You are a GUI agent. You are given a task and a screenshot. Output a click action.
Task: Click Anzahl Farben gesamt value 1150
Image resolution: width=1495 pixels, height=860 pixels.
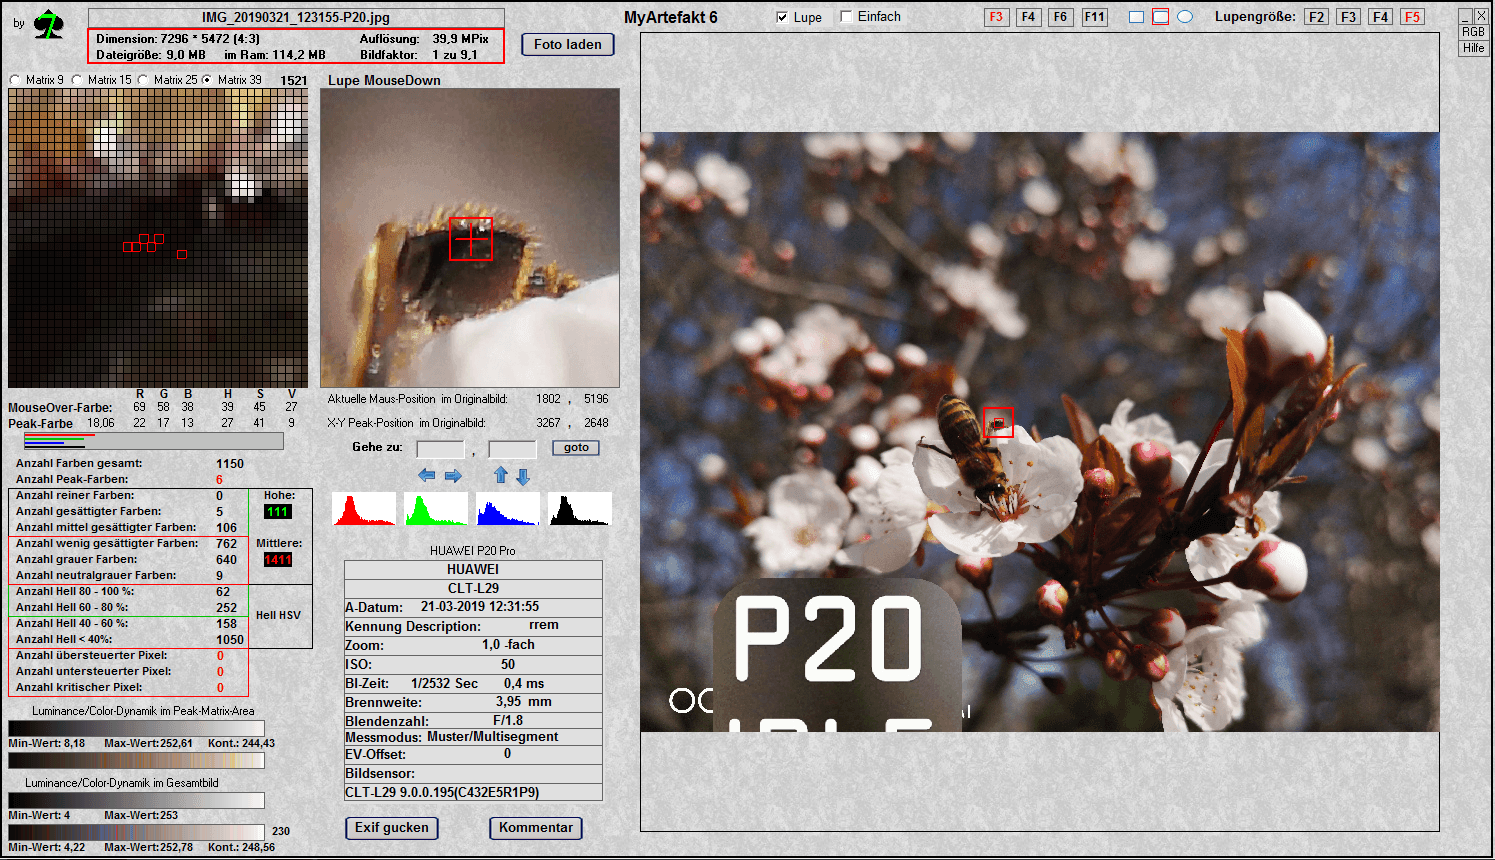coord(230,464)
